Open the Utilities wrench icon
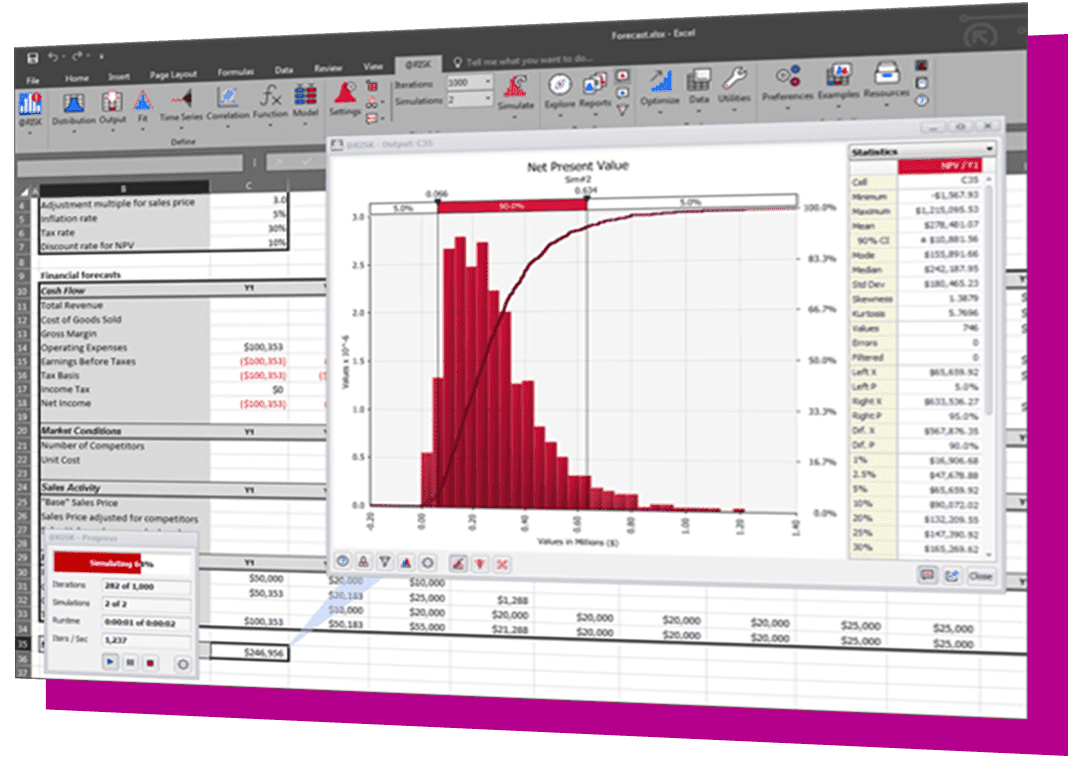The width and height of the screenshot is (1068, 783). pyautogui.click(x=734, y=80)
